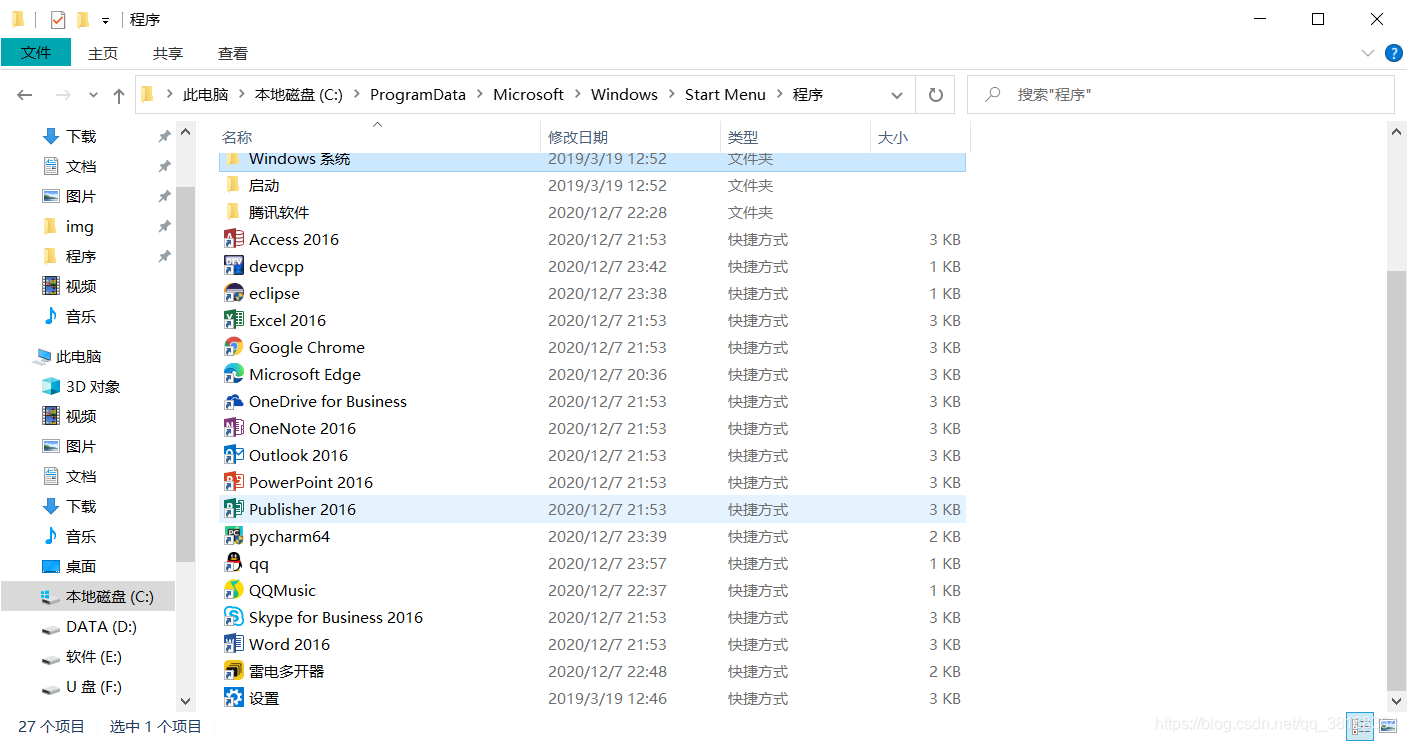Image resolution: width=1408 pixels, height=742 pixels.
Task: Click the Skype for Business 2016 icon
Action: click(234, 617)
